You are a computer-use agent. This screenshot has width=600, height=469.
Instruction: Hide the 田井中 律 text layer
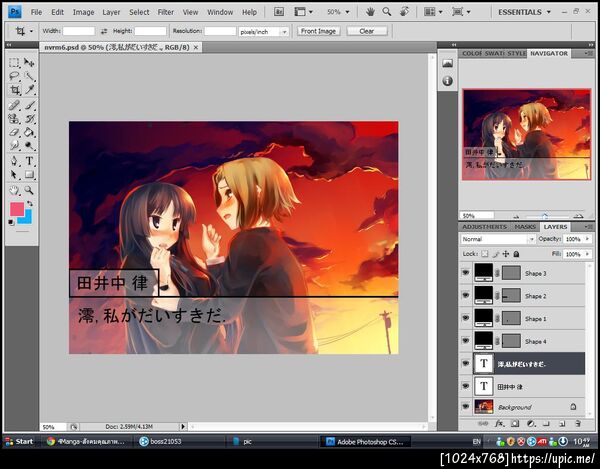point(465,386)
